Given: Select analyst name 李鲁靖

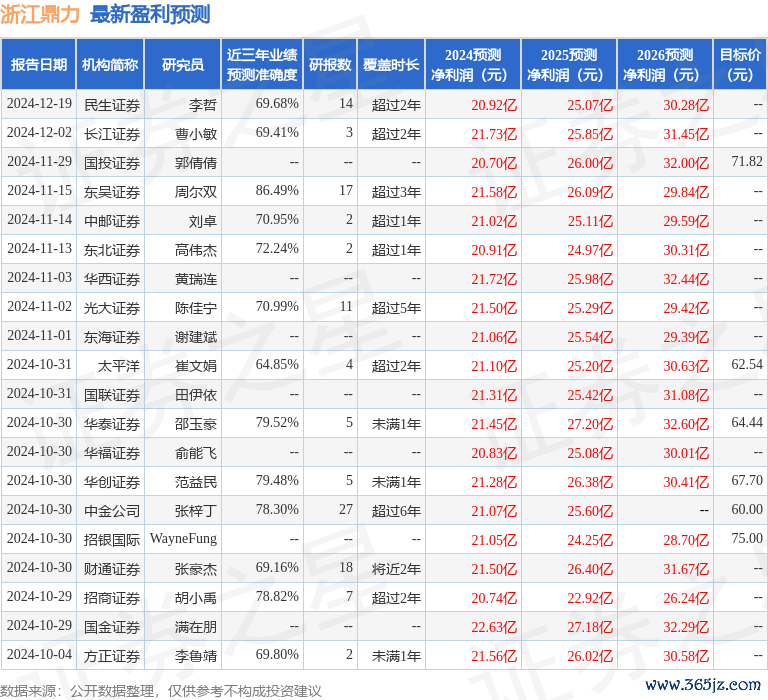Looking at the screenshot, I should coord(196,656).
